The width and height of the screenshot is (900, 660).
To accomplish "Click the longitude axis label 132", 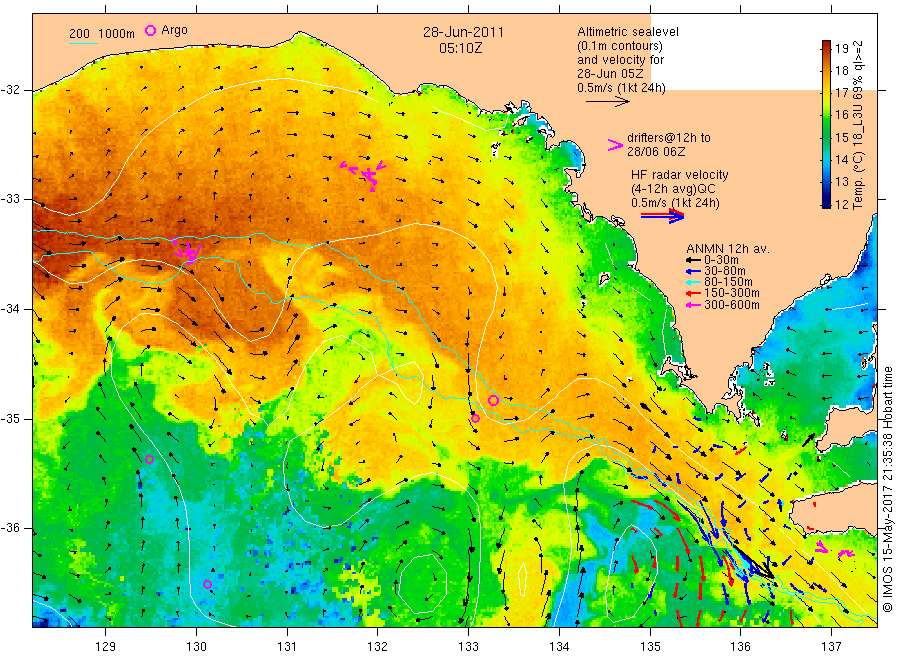I will pos(378,646).
